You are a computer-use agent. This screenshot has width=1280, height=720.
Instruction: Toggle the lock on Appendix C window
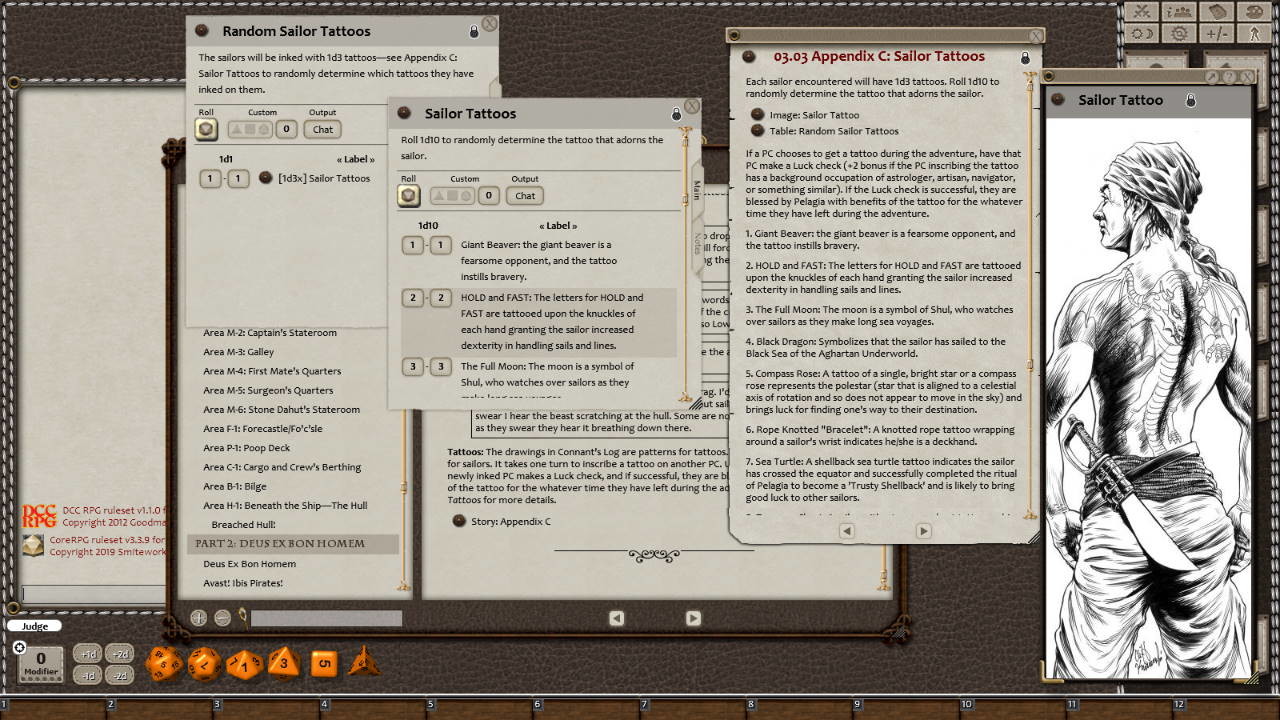(1025, 58)
